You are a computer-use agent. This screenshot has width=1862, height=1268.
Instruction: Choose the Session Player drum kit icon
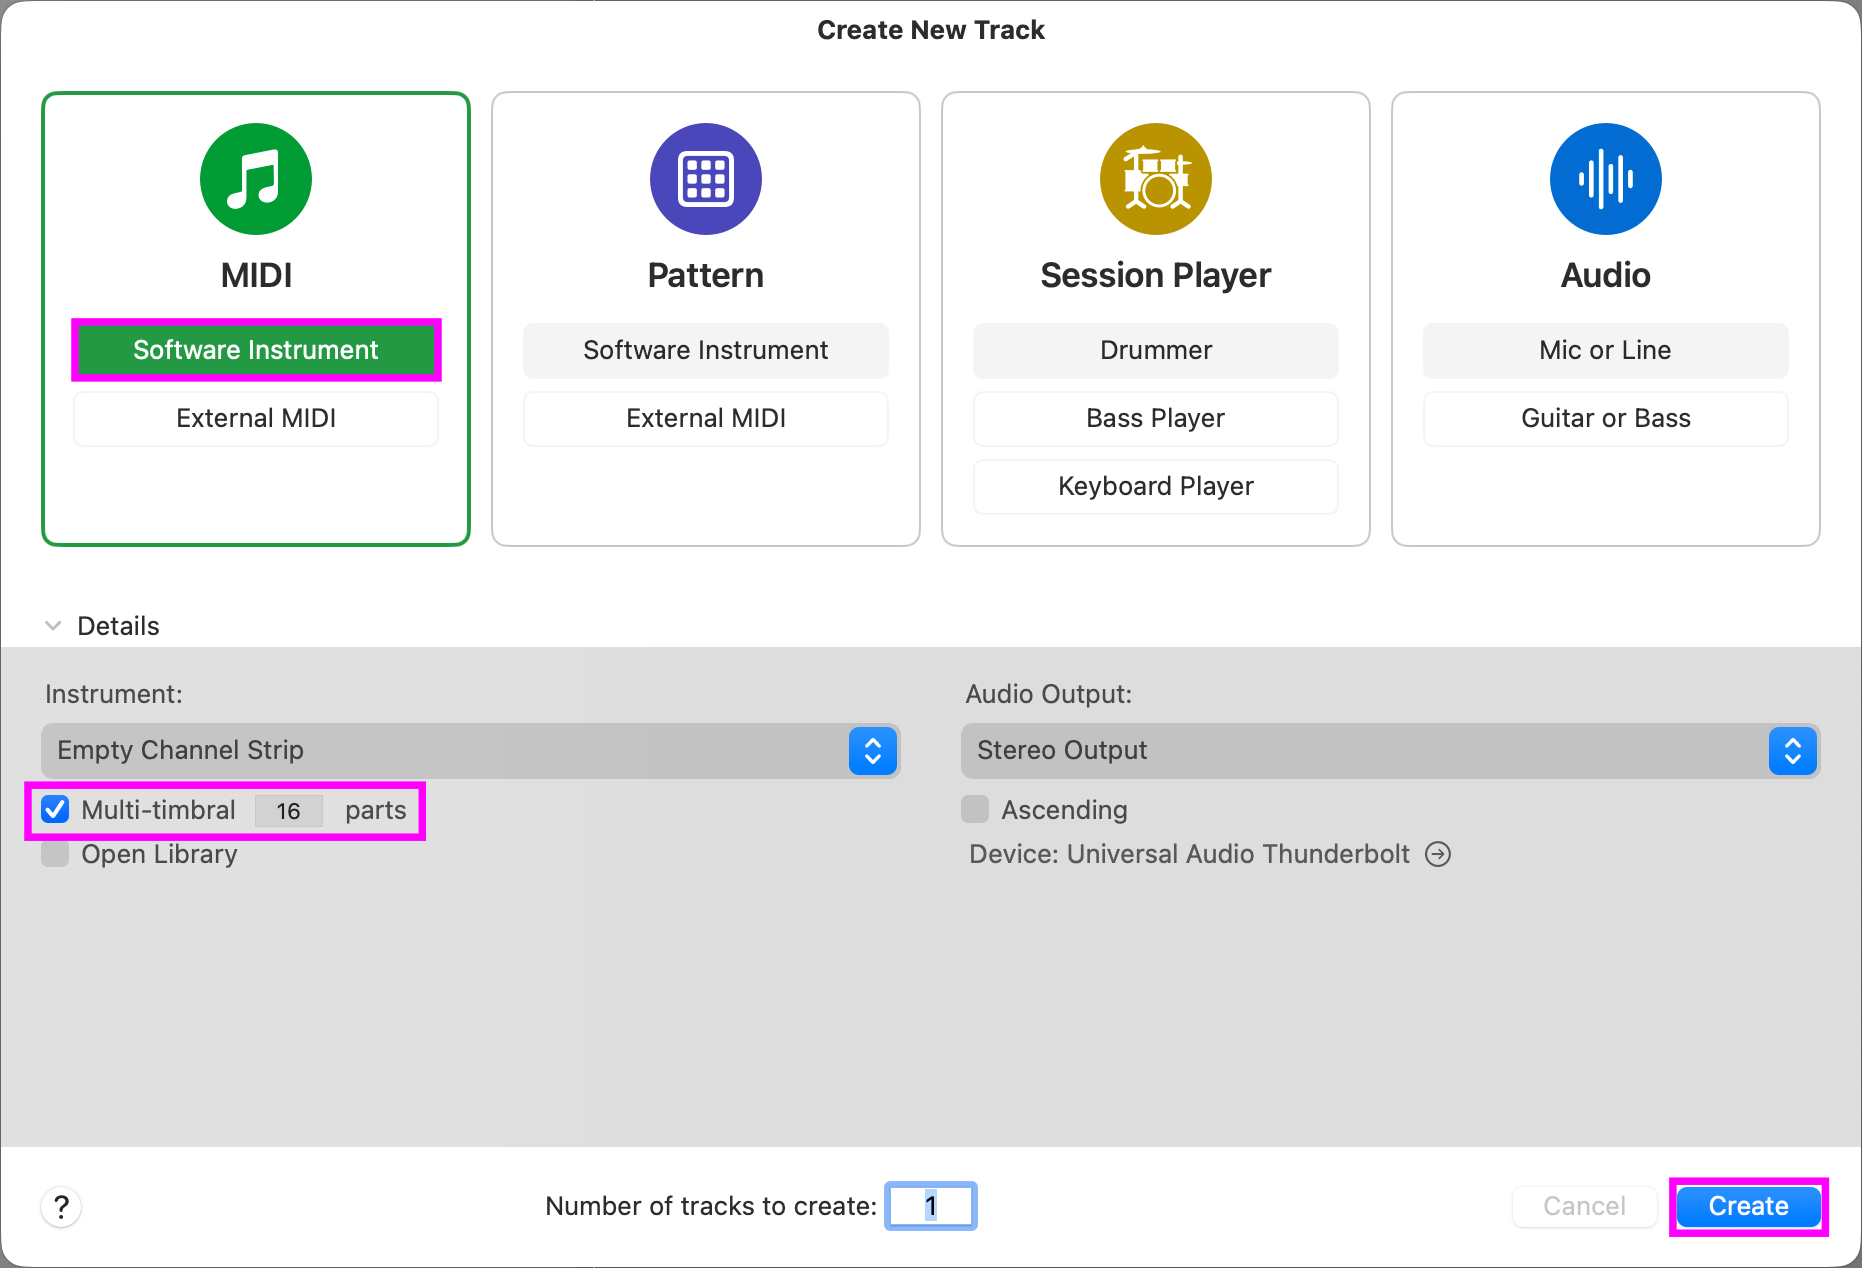pyautogui.click(x=1156, y=179)
